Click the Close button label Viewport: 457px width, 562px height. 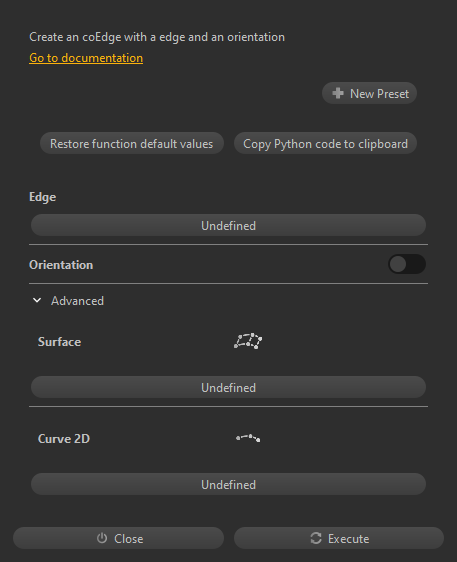pos(129,538)
